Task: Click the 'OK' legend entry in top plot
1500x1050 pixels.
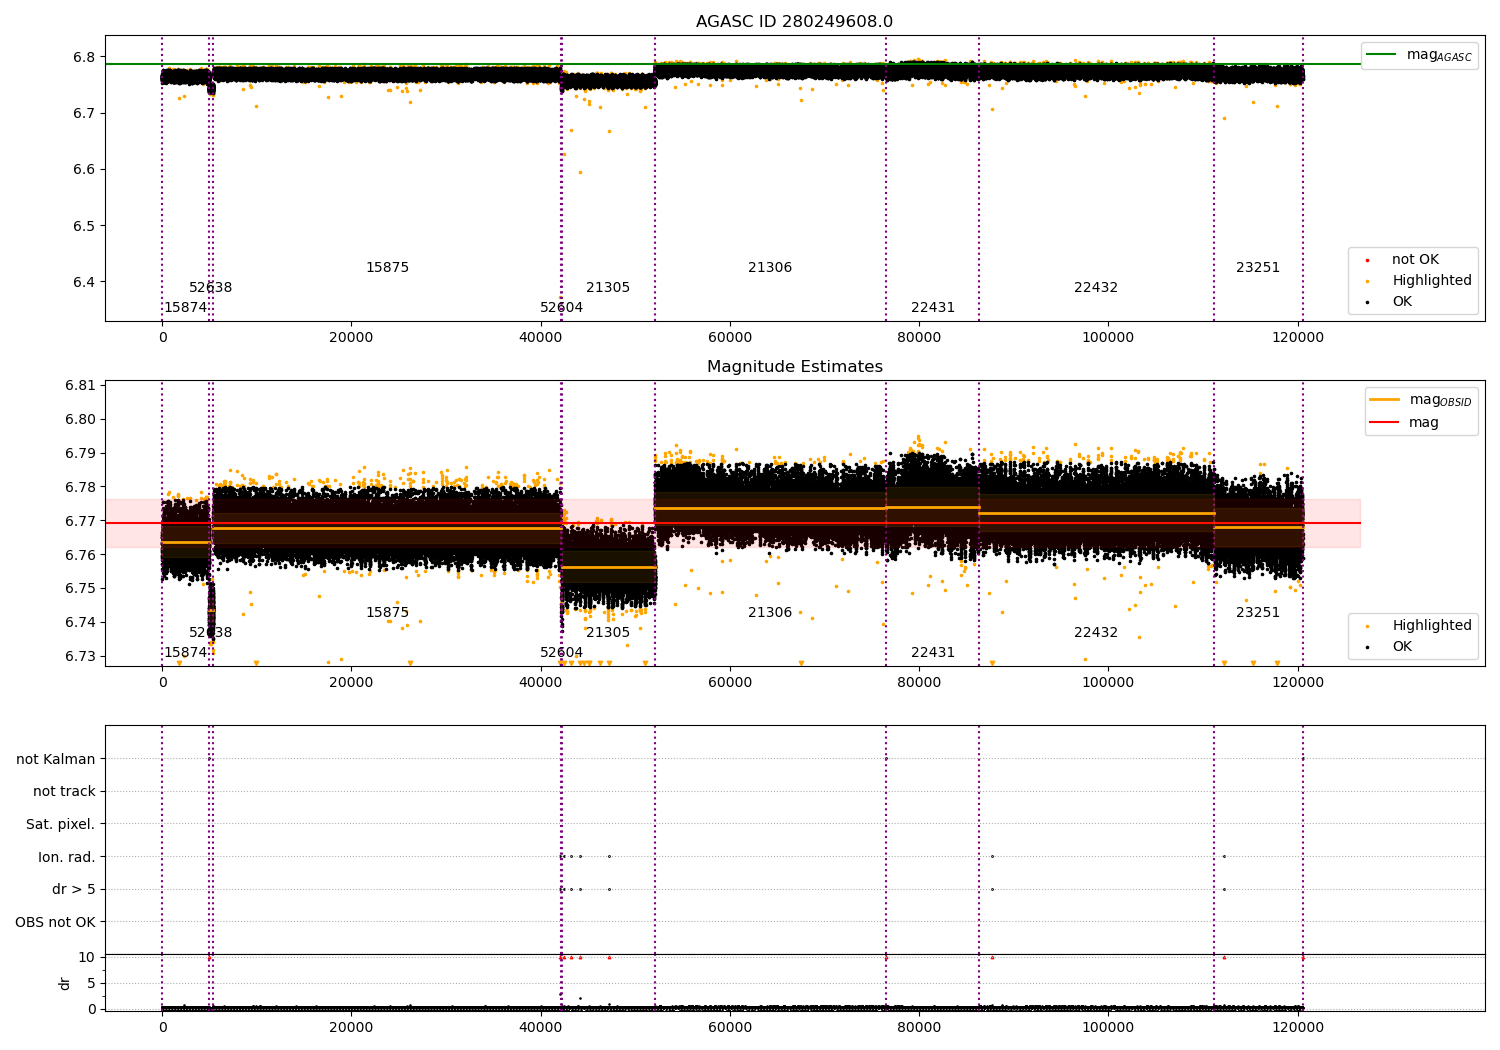Action: 1402,302
